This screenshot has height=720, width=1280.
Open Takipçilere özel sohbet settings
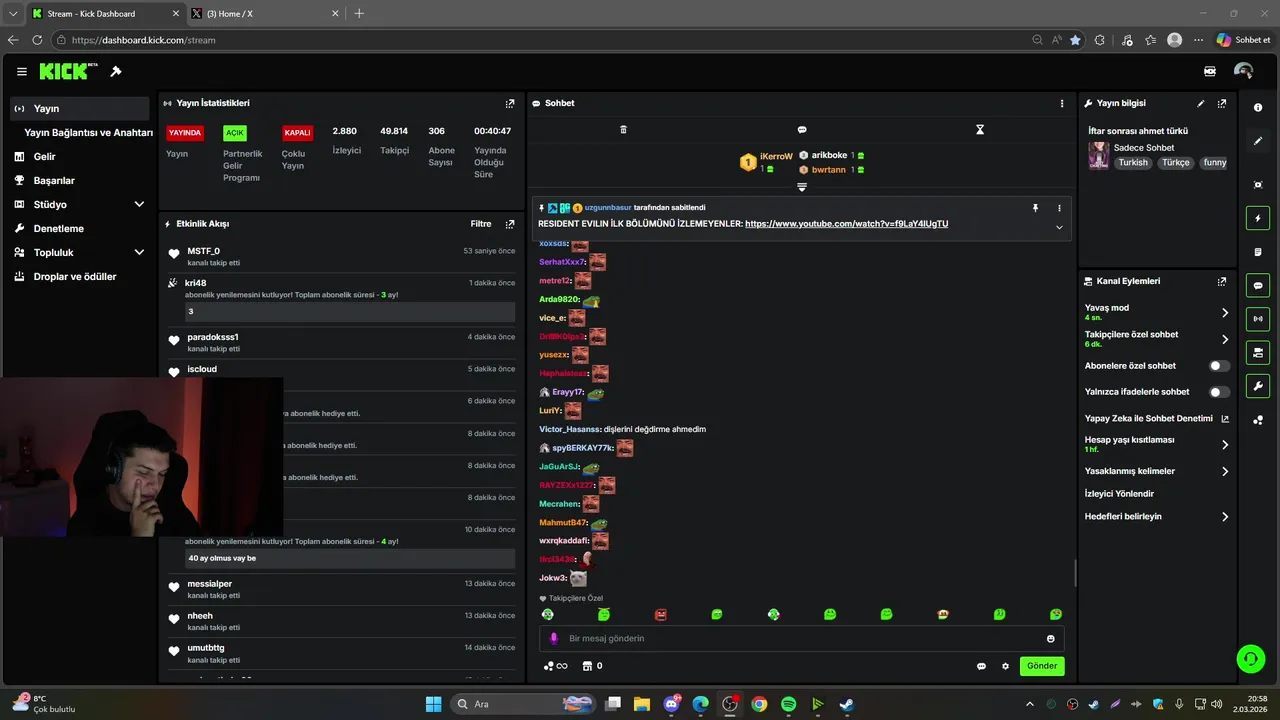pos(1157,339)
